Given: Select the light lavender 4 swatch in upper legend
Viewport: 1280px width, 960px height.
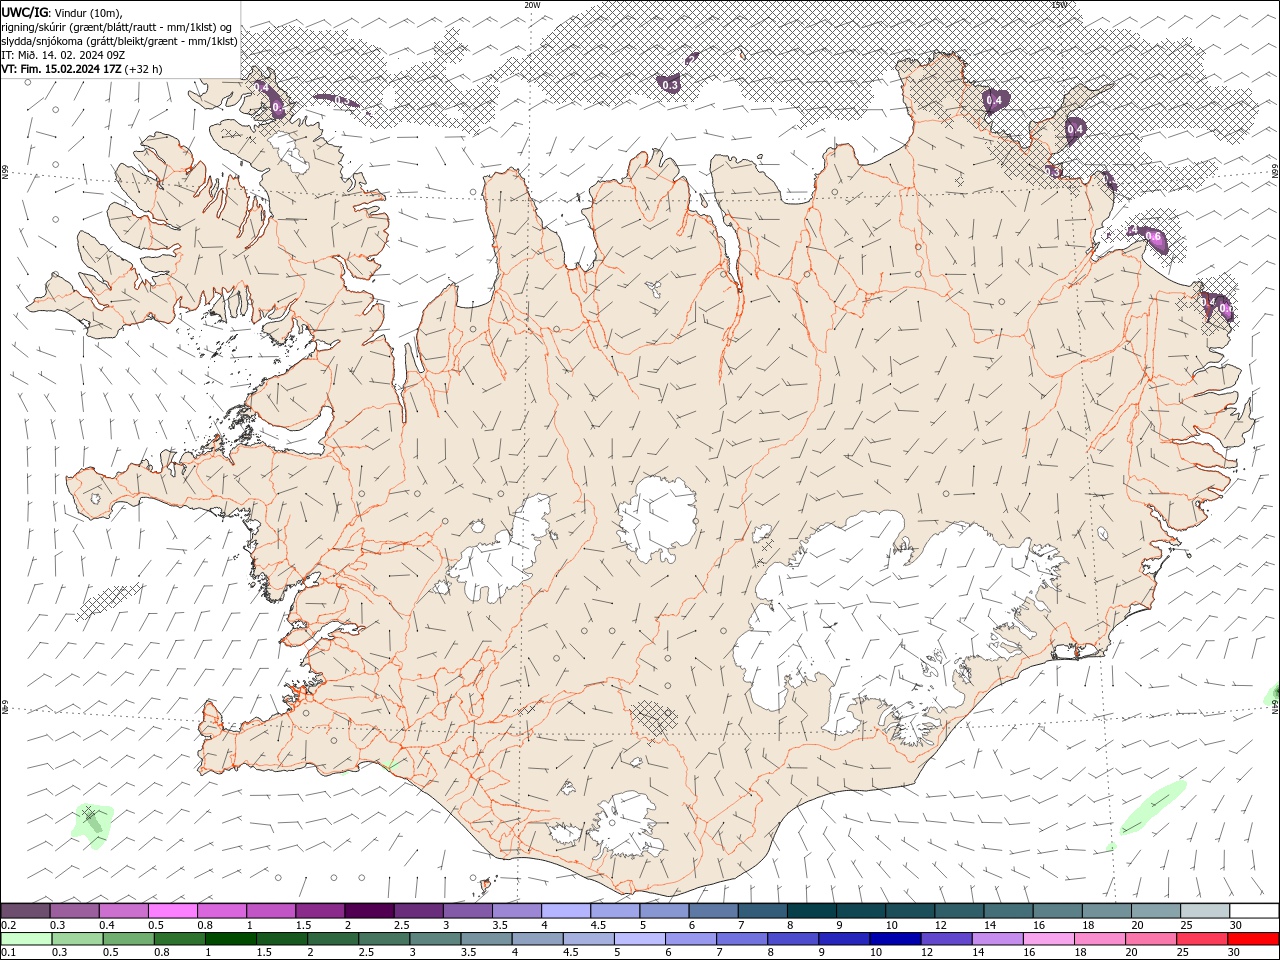Looking at the screenshot, I should pyautogui.click(x=566, y=911).
